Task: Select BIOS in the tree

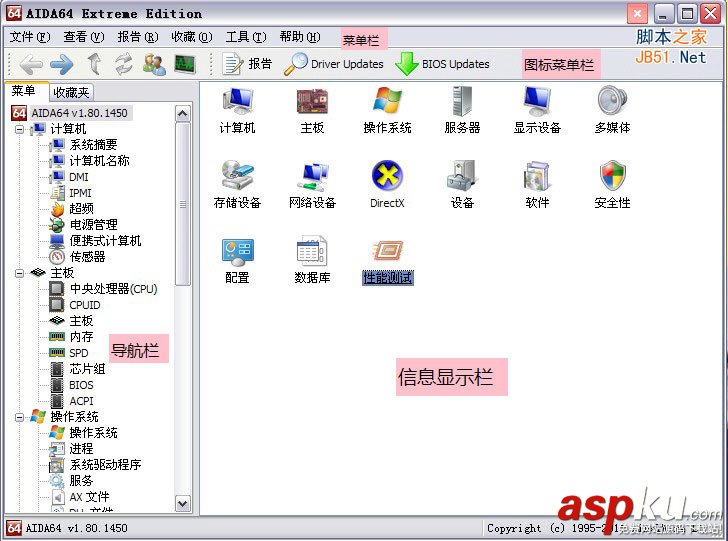Action: (72, 385)
